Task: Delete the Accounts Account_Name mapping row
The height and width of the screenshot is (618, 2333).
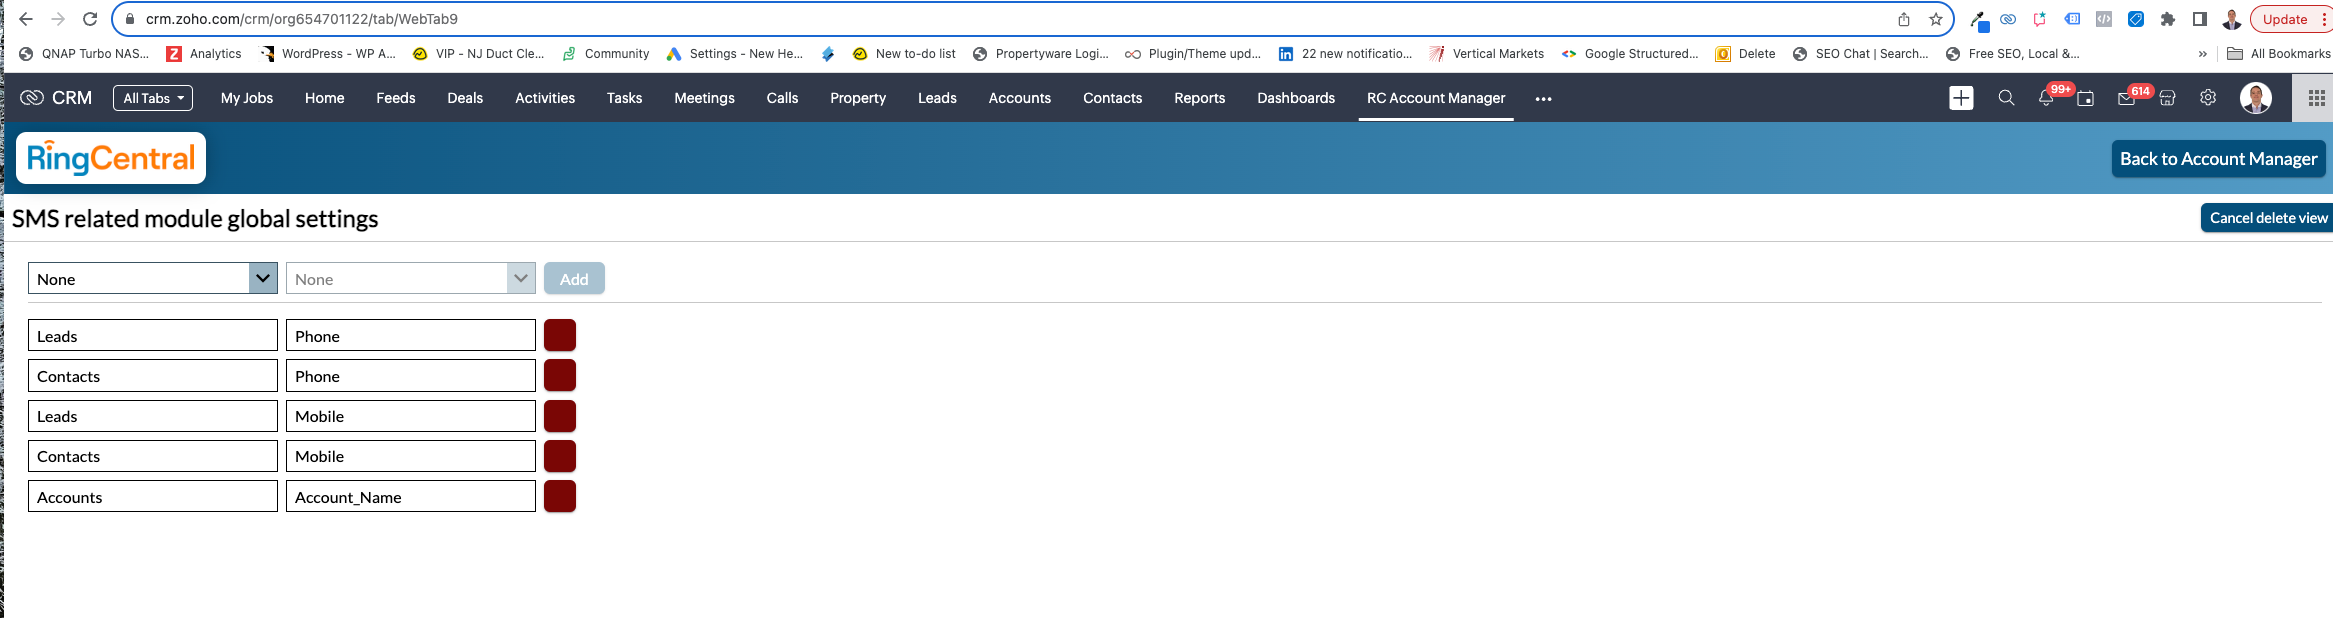Action: tap(560, 496)
